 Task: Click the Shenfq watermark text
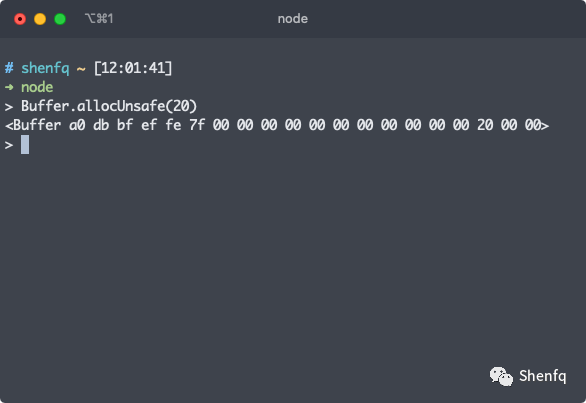(543, 376)
